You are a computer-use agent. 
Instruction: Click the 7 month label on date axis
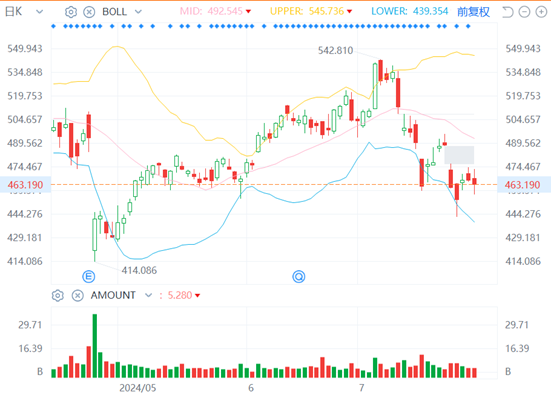pos(361,388)
